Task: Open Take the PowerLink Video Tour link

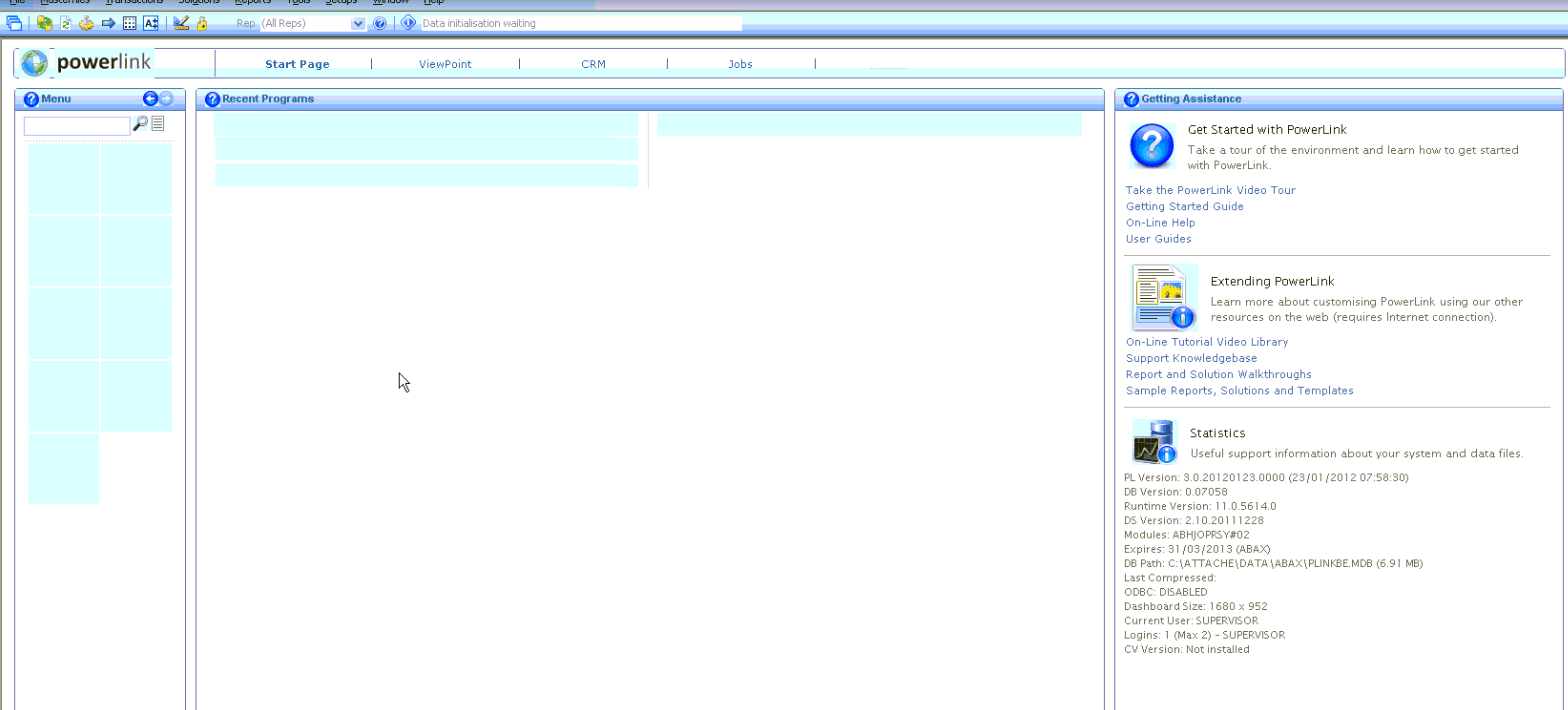Action: coord(1211,190)
